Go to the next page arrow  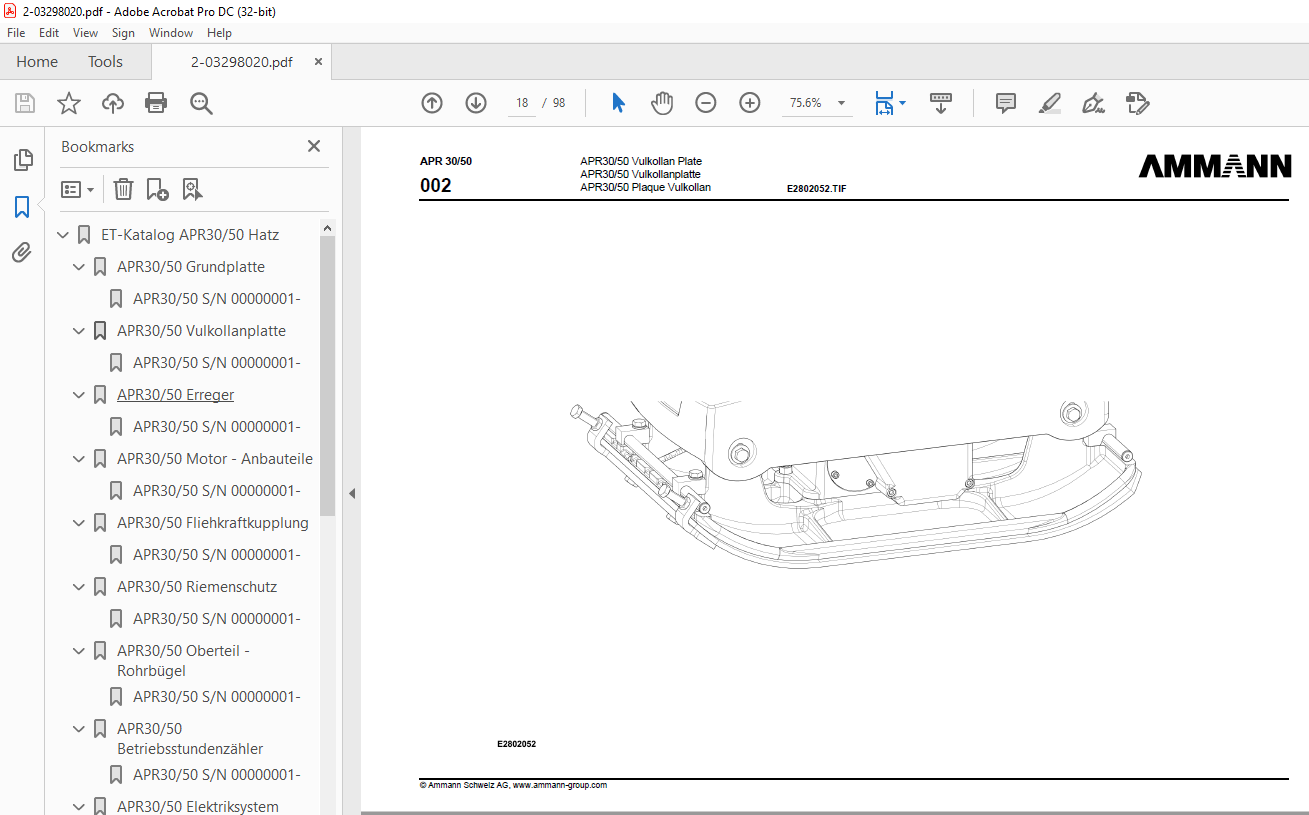476,103
